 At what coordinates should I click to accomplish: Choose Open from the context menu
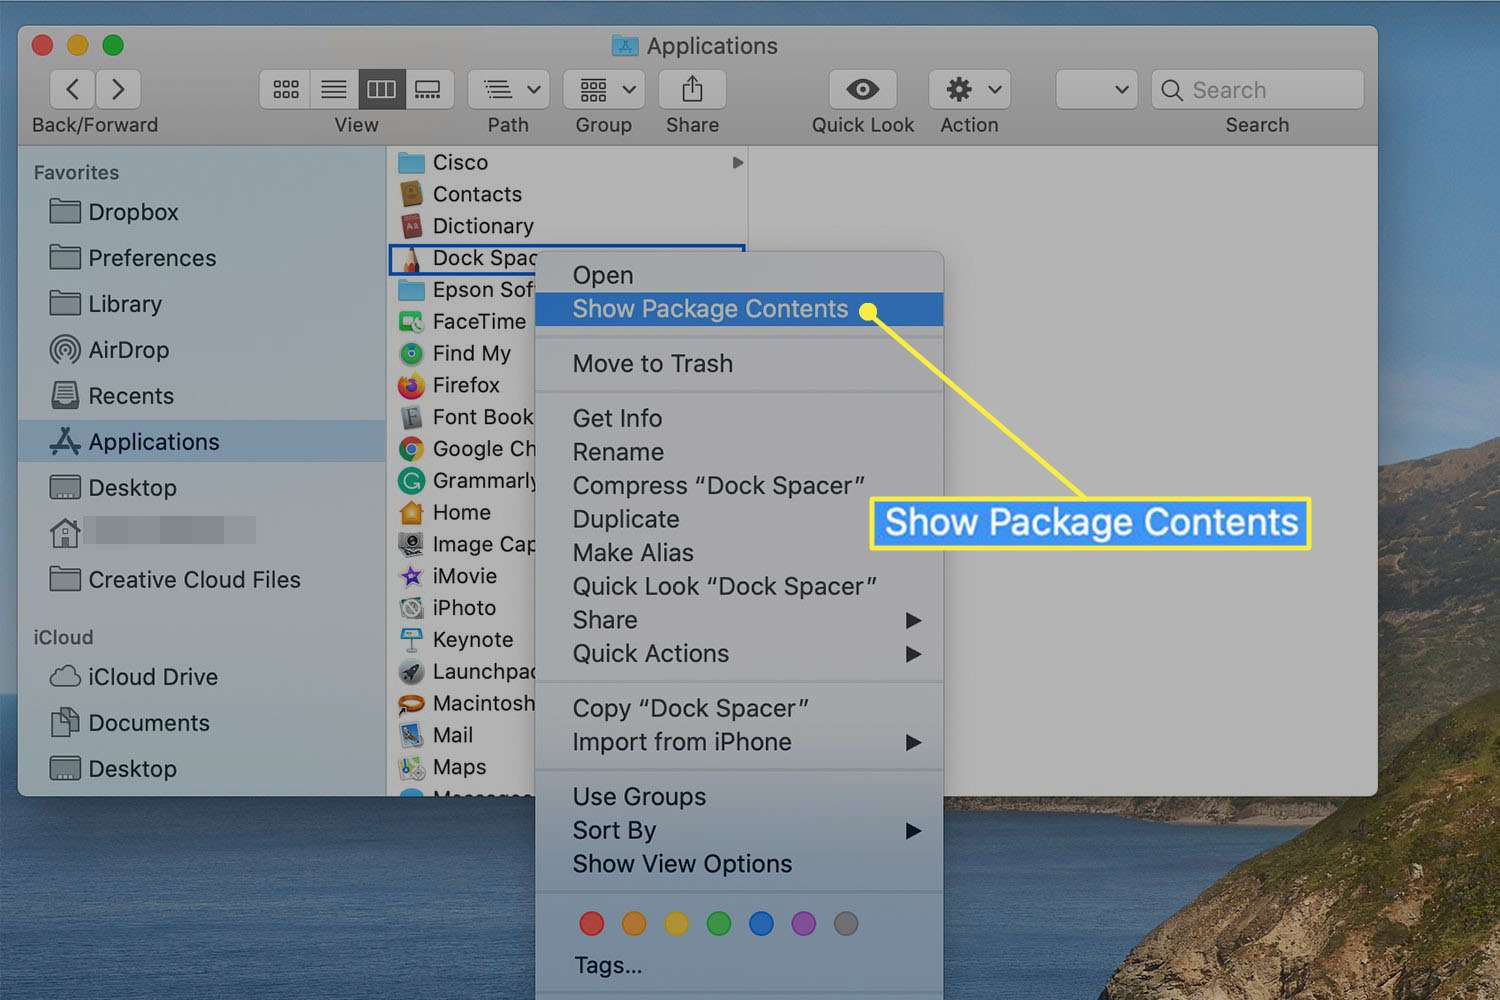click(x=739, y=275)
